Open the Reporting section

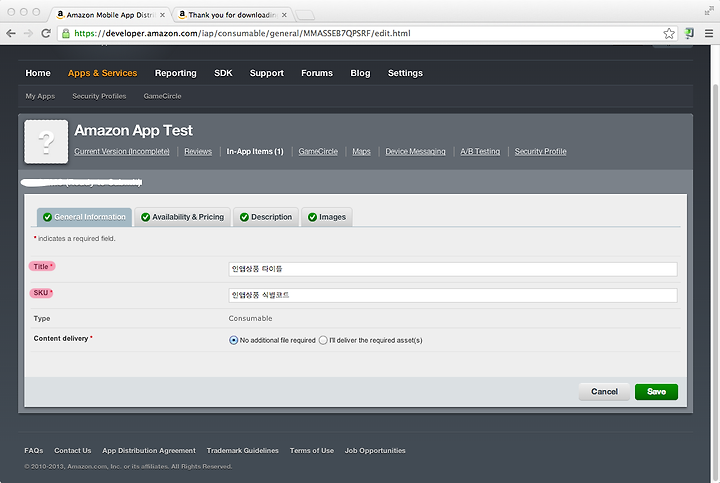click(x=175, y=73)
